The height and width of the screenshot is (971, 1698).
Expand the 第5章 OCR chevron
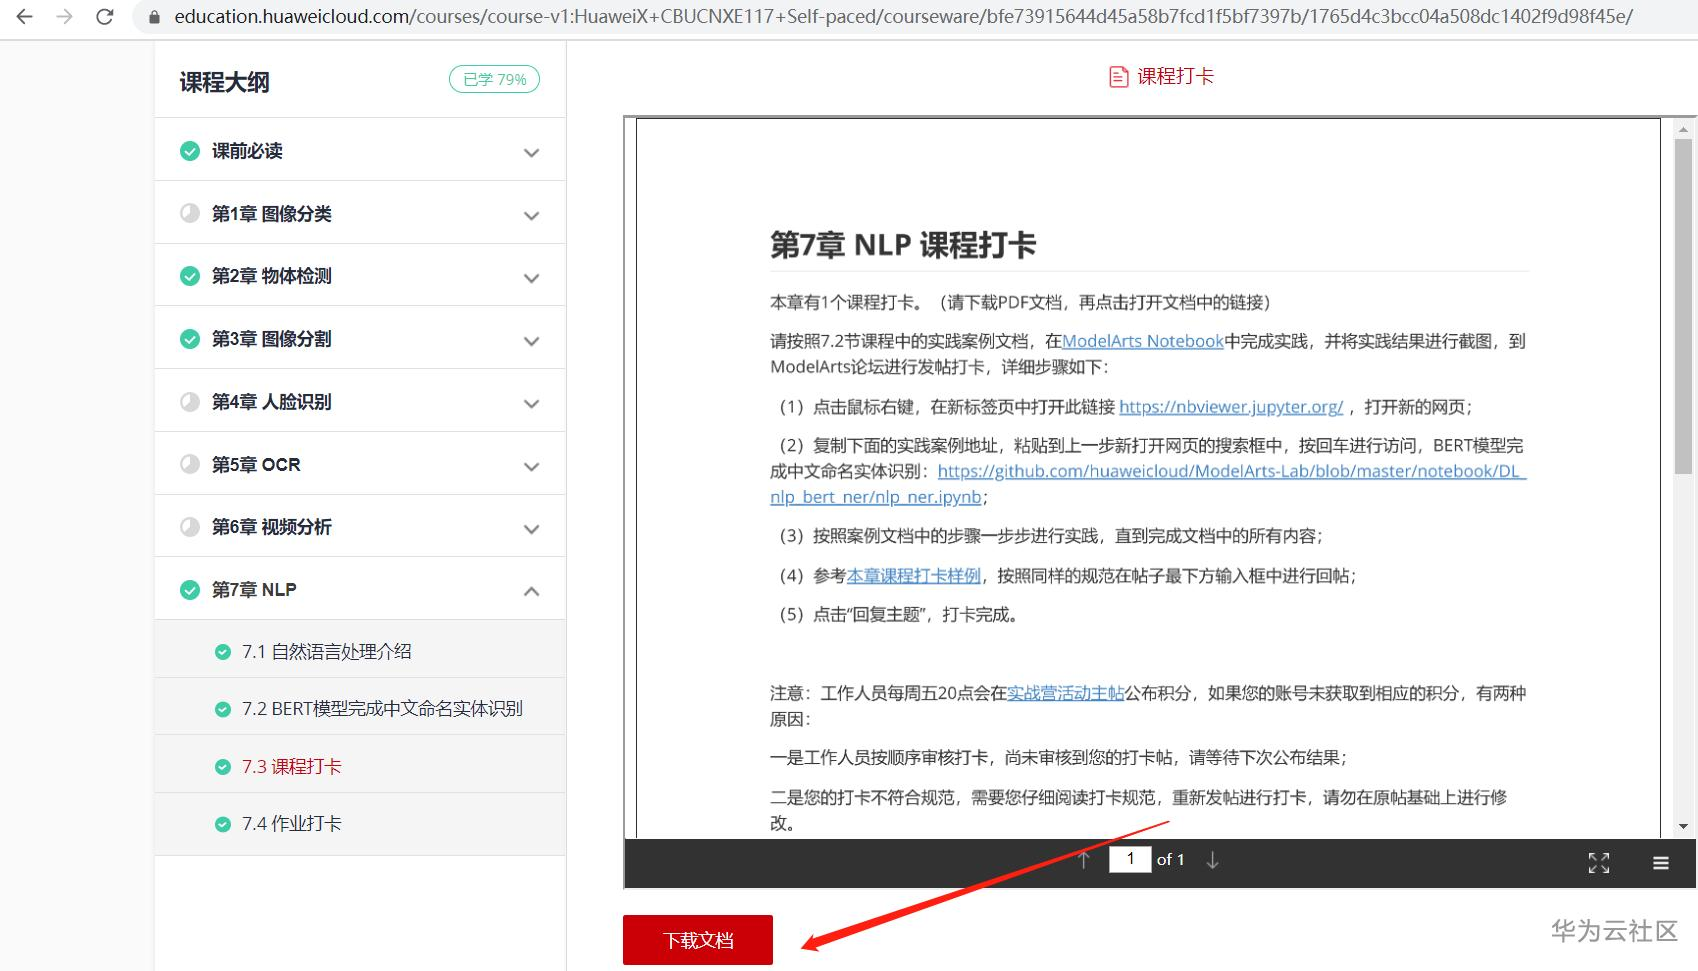tap(532, 467)
